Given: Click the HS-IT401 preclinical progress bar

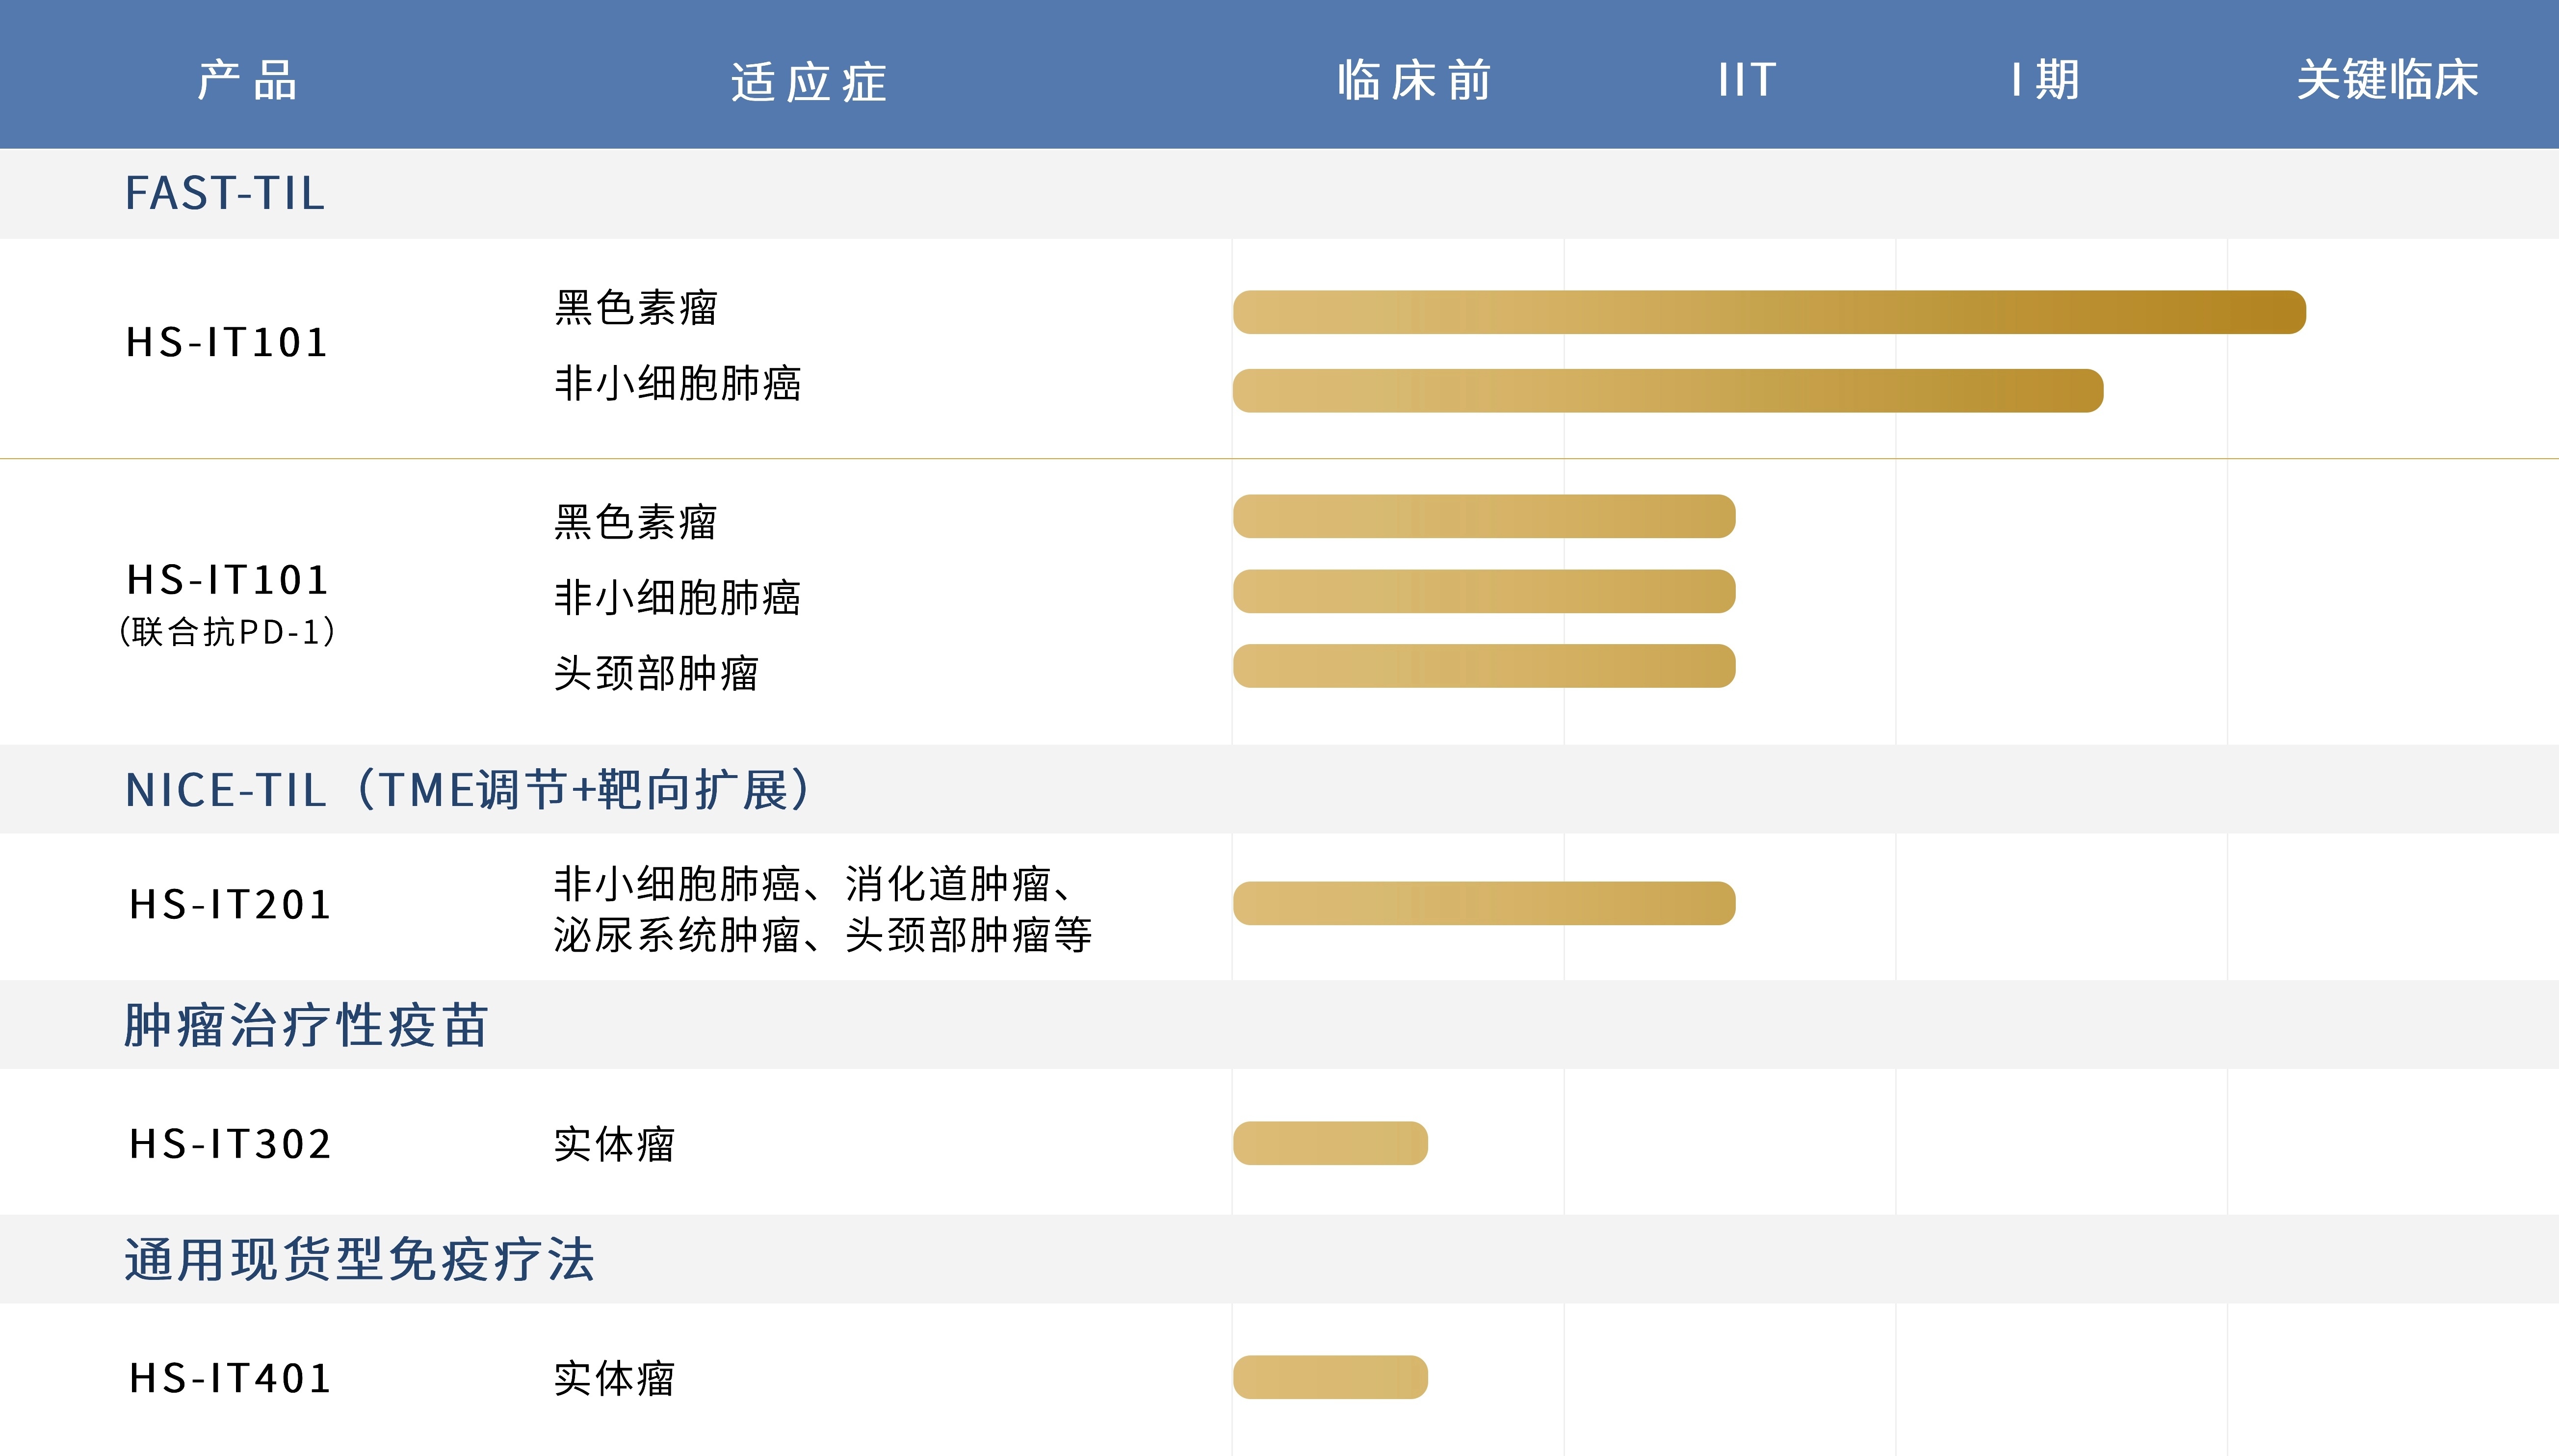Looking at the screenshot, I should 1330,1377.
